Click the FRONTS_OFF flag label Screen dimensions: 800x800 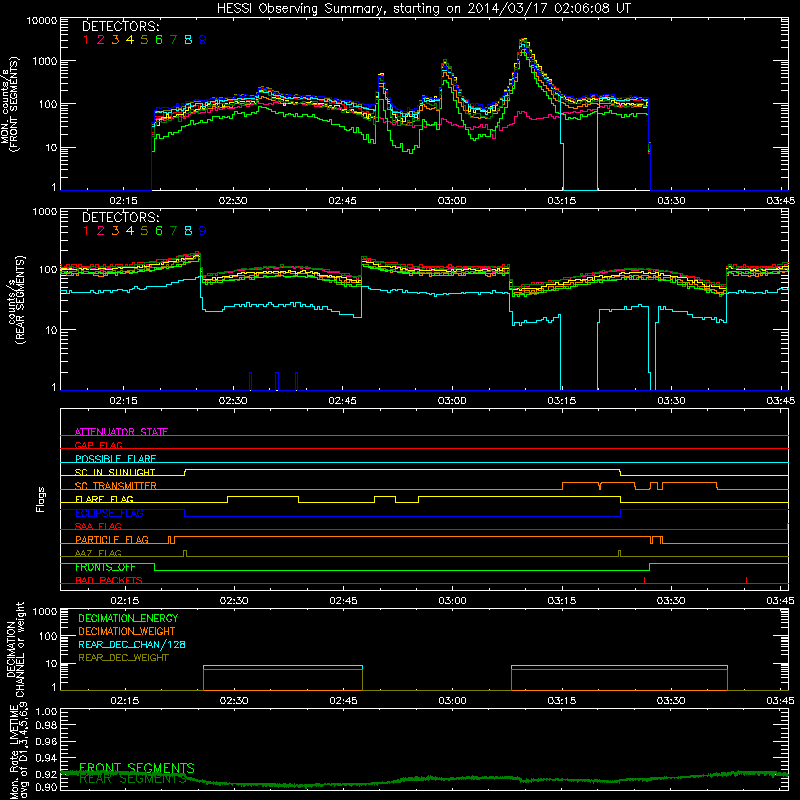105,567
